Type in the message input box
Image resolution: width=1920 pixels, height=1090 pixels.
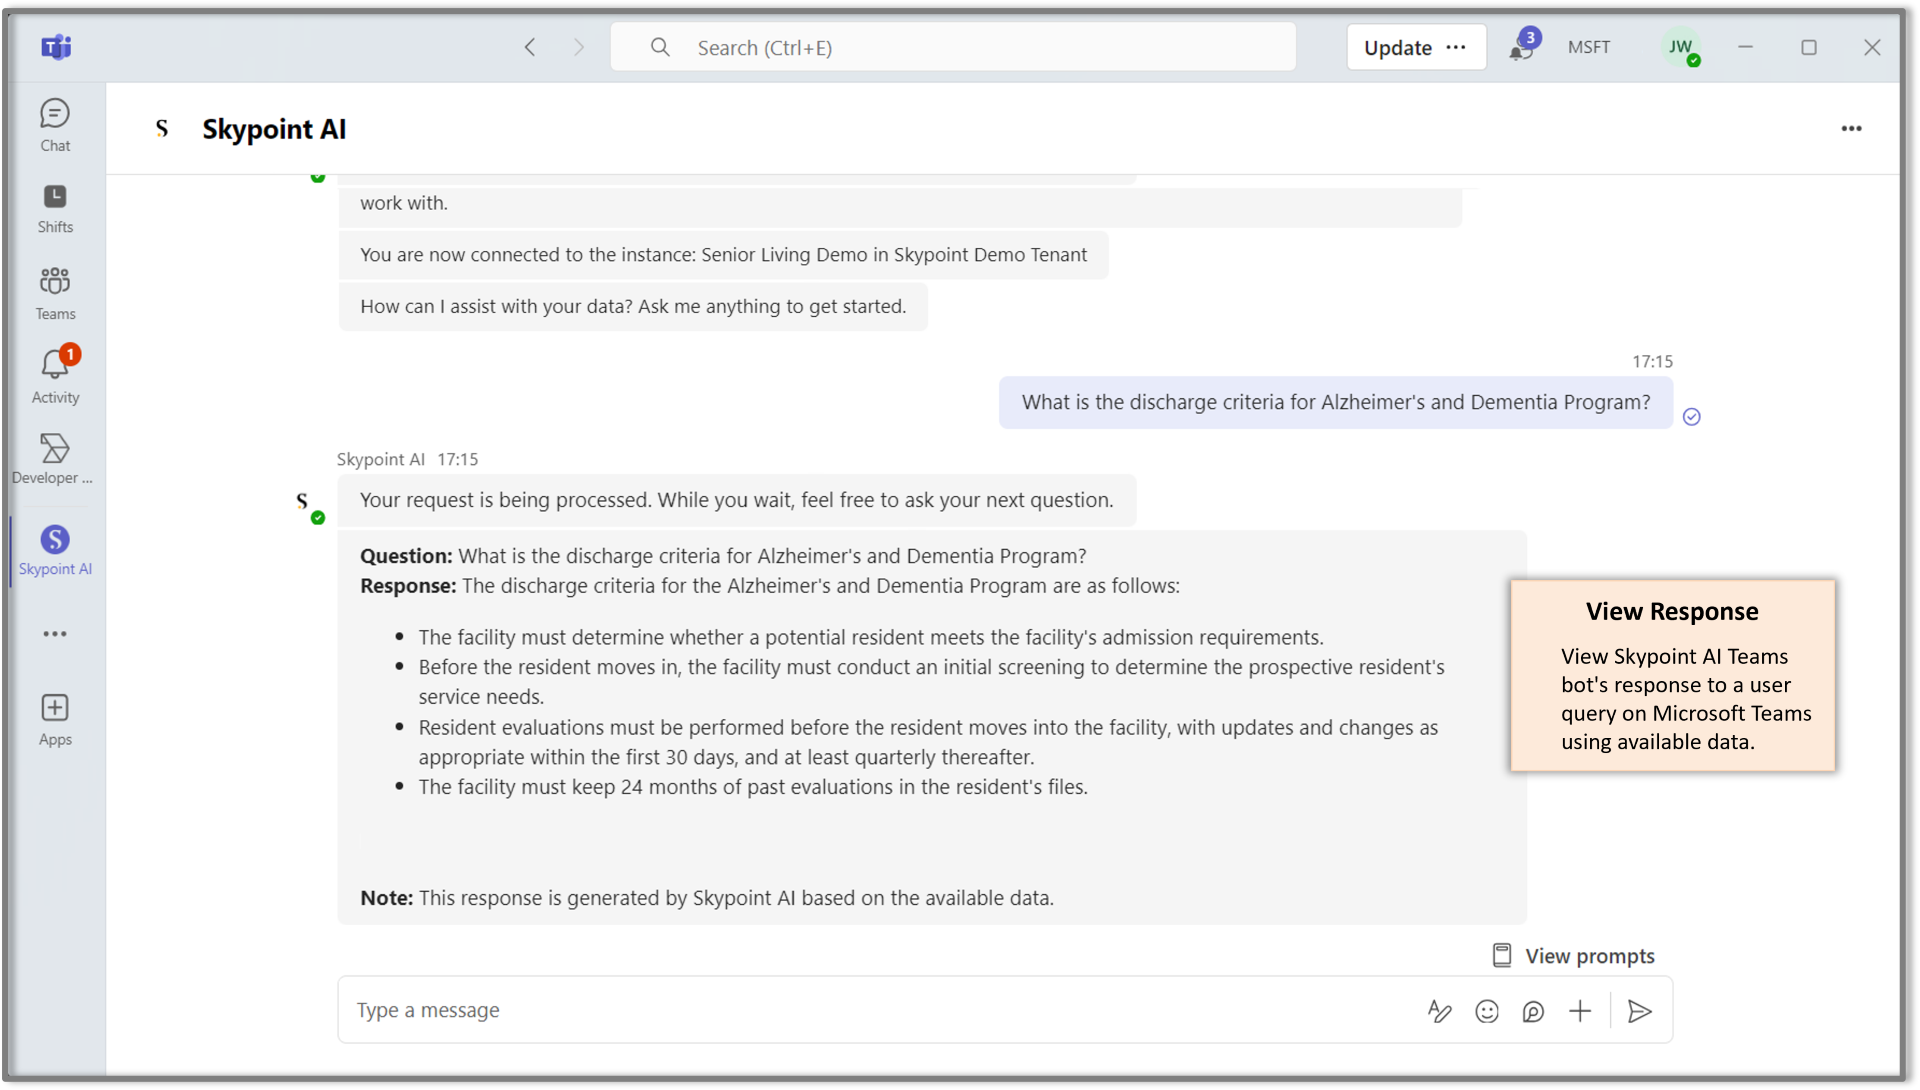pos(880,1011)
